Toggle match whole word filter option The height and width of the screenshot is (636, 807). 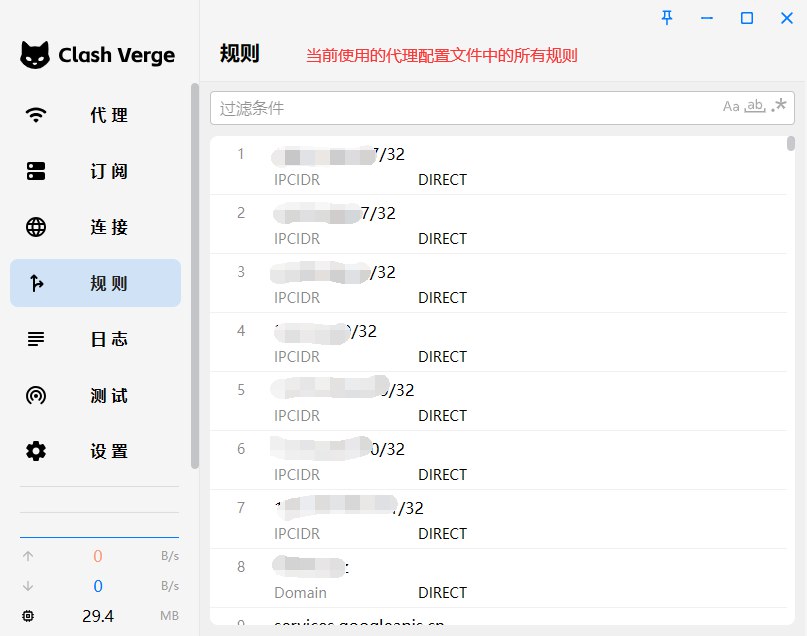(x=756, y=107)
